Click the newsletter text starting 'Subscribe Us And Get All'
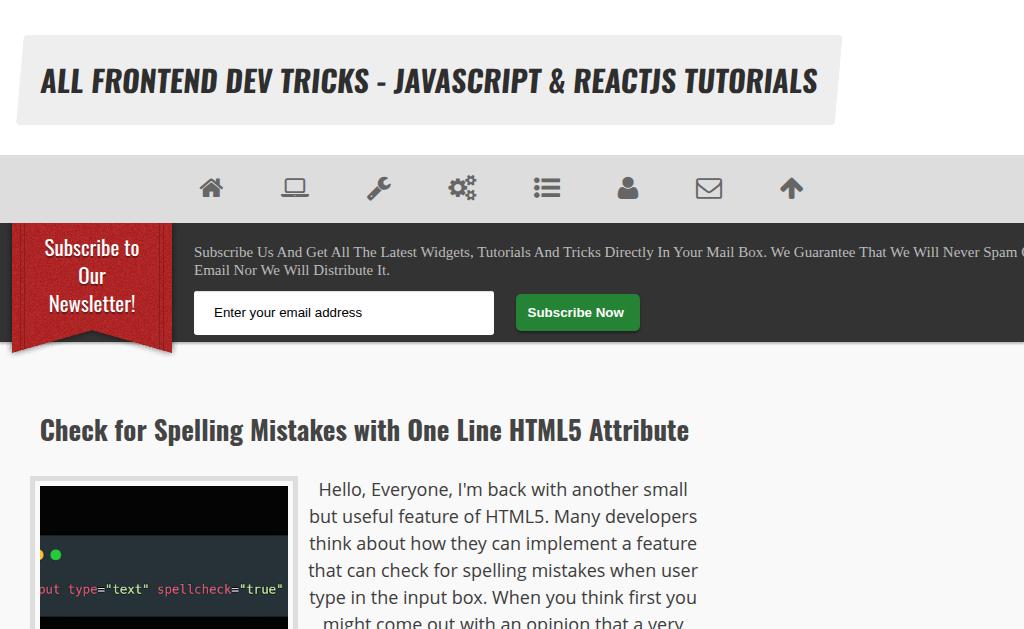 pos(609,261)
